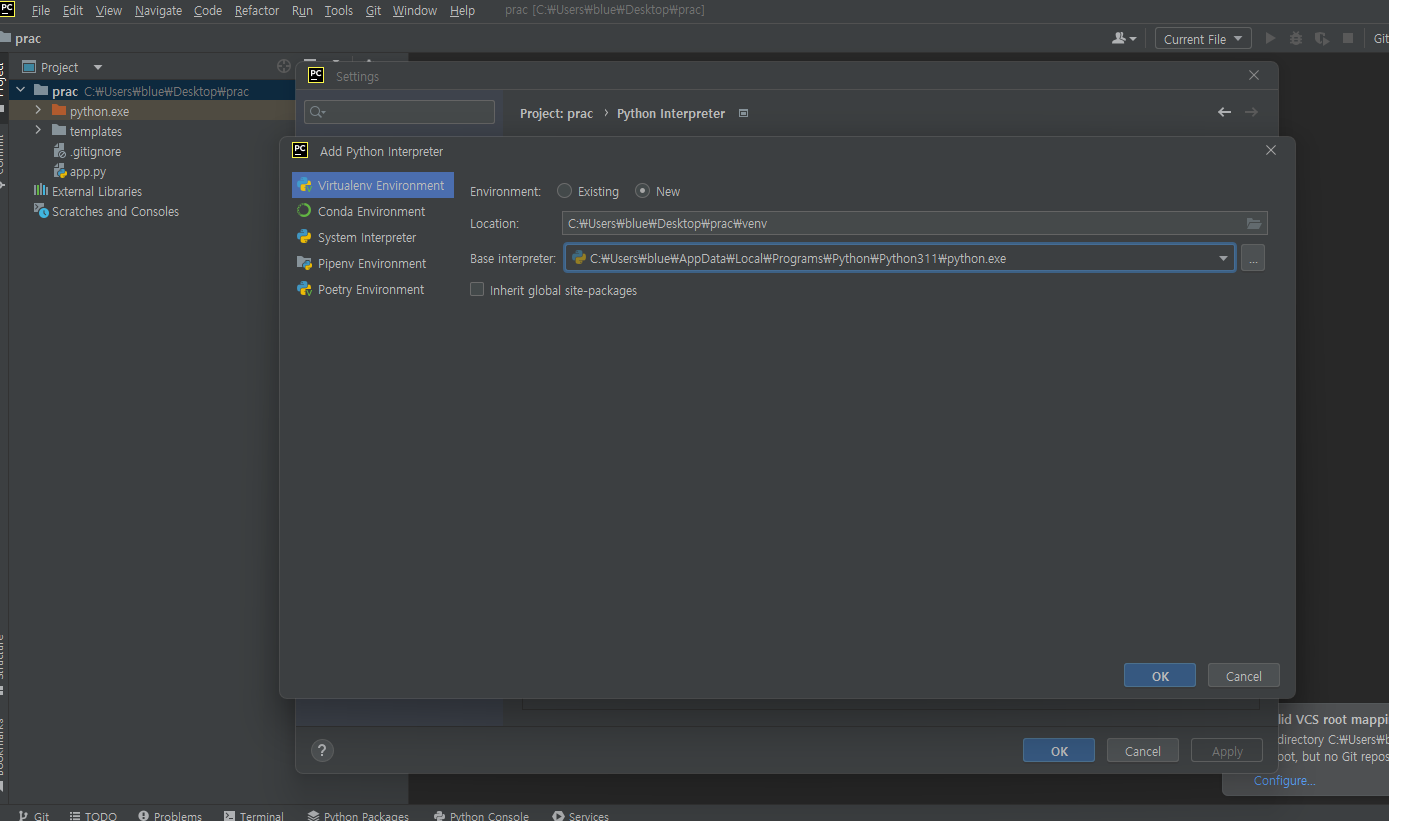Expand the python.exe folder
The width and height of the screenshot is (1409, 833).
[x=38, y=111]
